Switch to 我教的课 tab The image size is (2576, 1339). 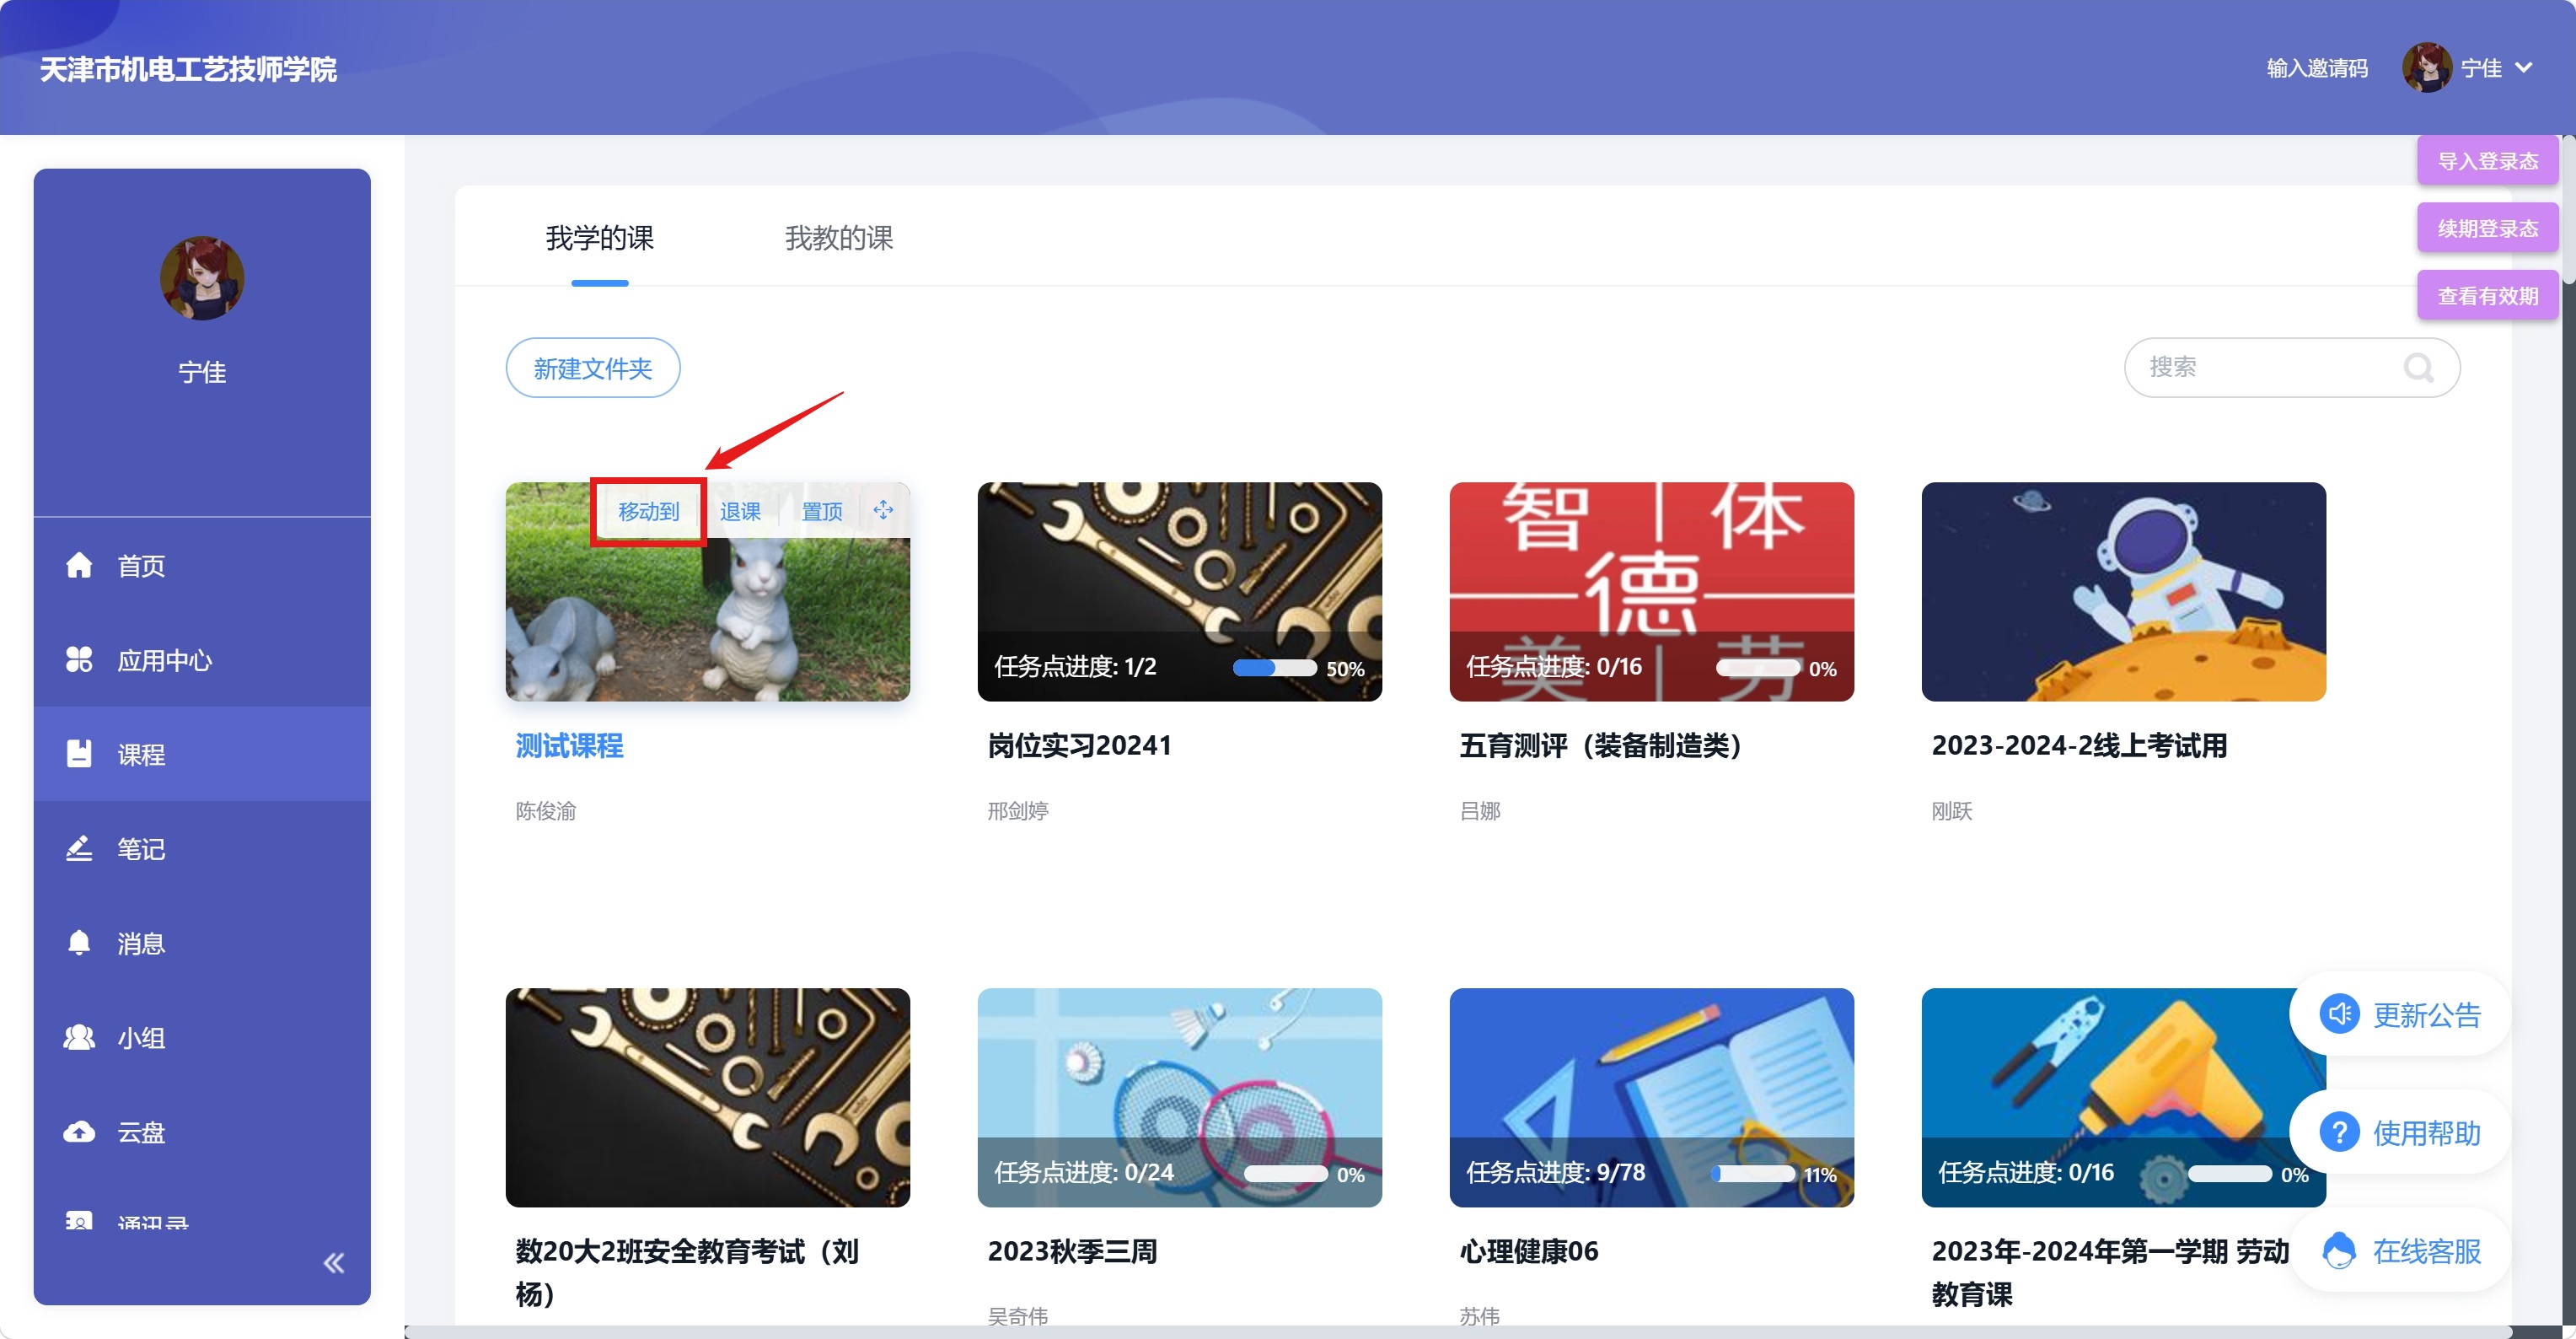(838, 238)
